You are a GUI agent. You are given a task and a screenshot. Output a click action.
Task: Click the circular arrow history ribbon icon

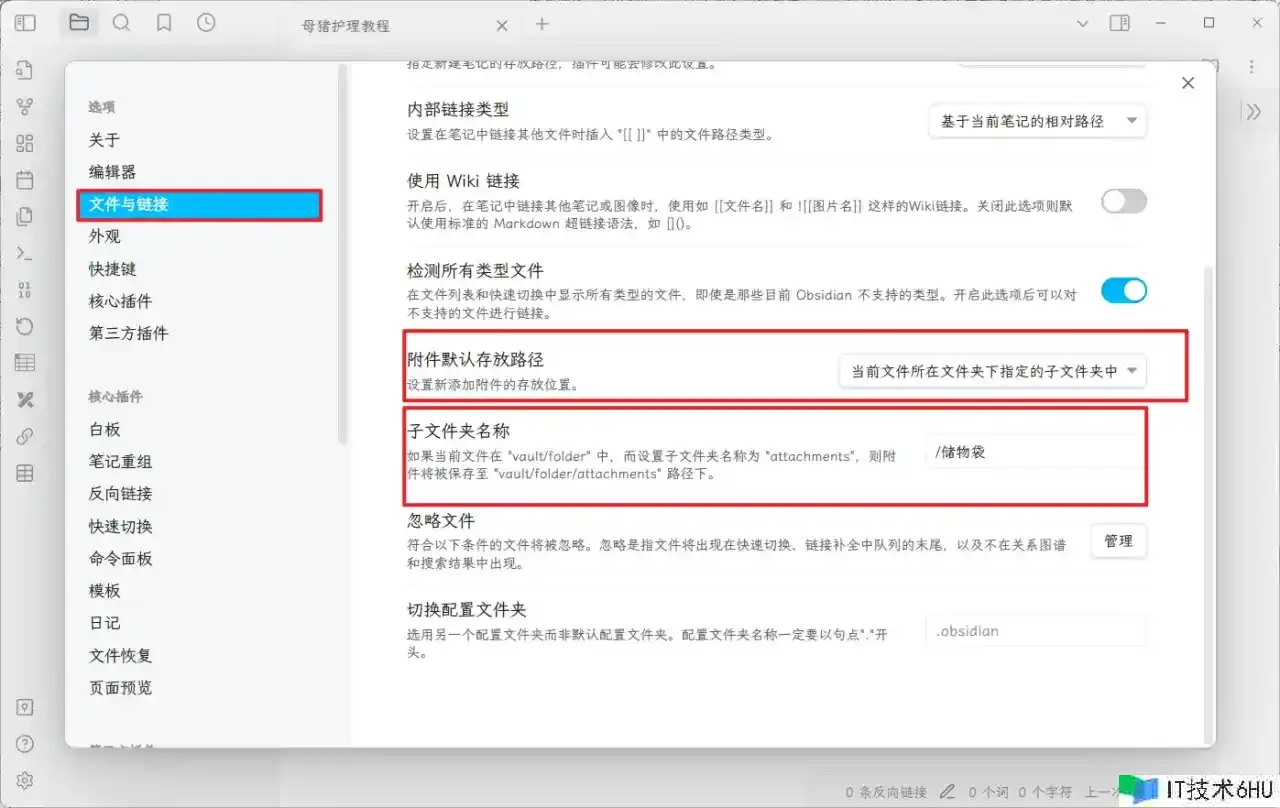click(x=25, y=326)
